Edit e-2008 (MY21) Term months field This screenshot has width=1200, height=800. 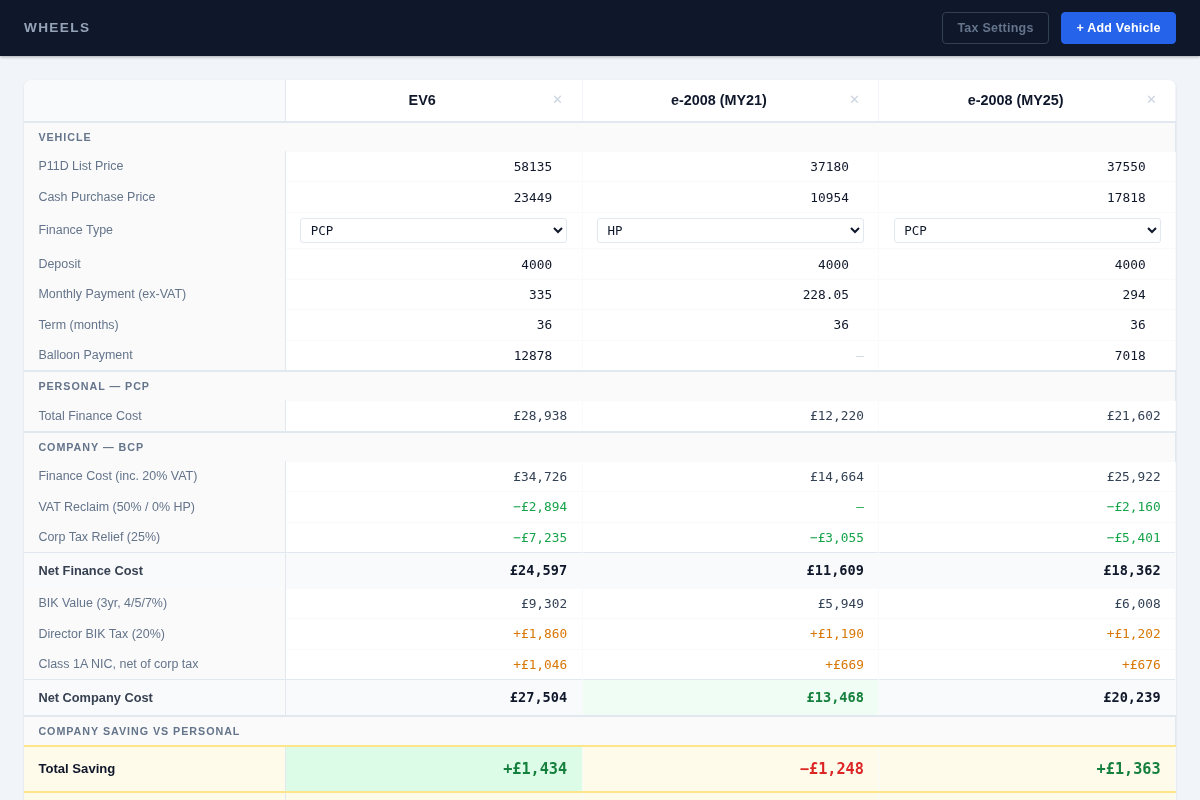coord(730,324)
